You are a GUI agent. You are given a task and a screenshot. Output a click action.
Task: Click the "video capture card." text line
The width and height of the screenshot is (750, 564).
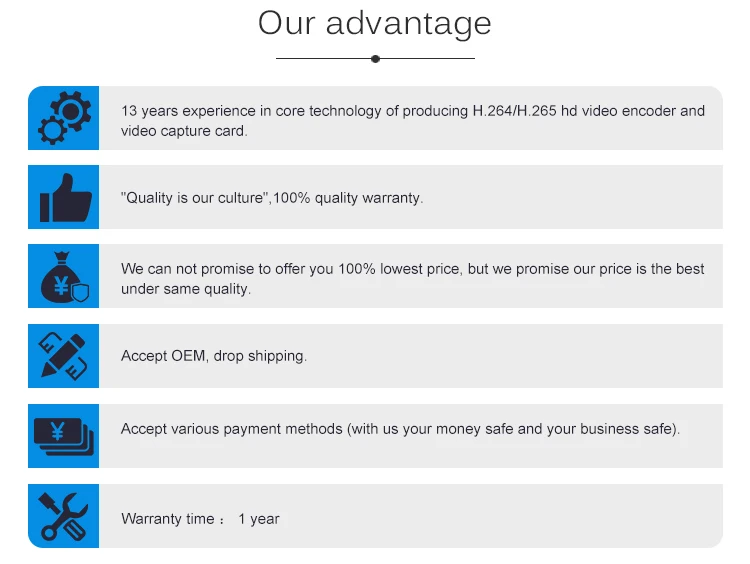[184, 131]
